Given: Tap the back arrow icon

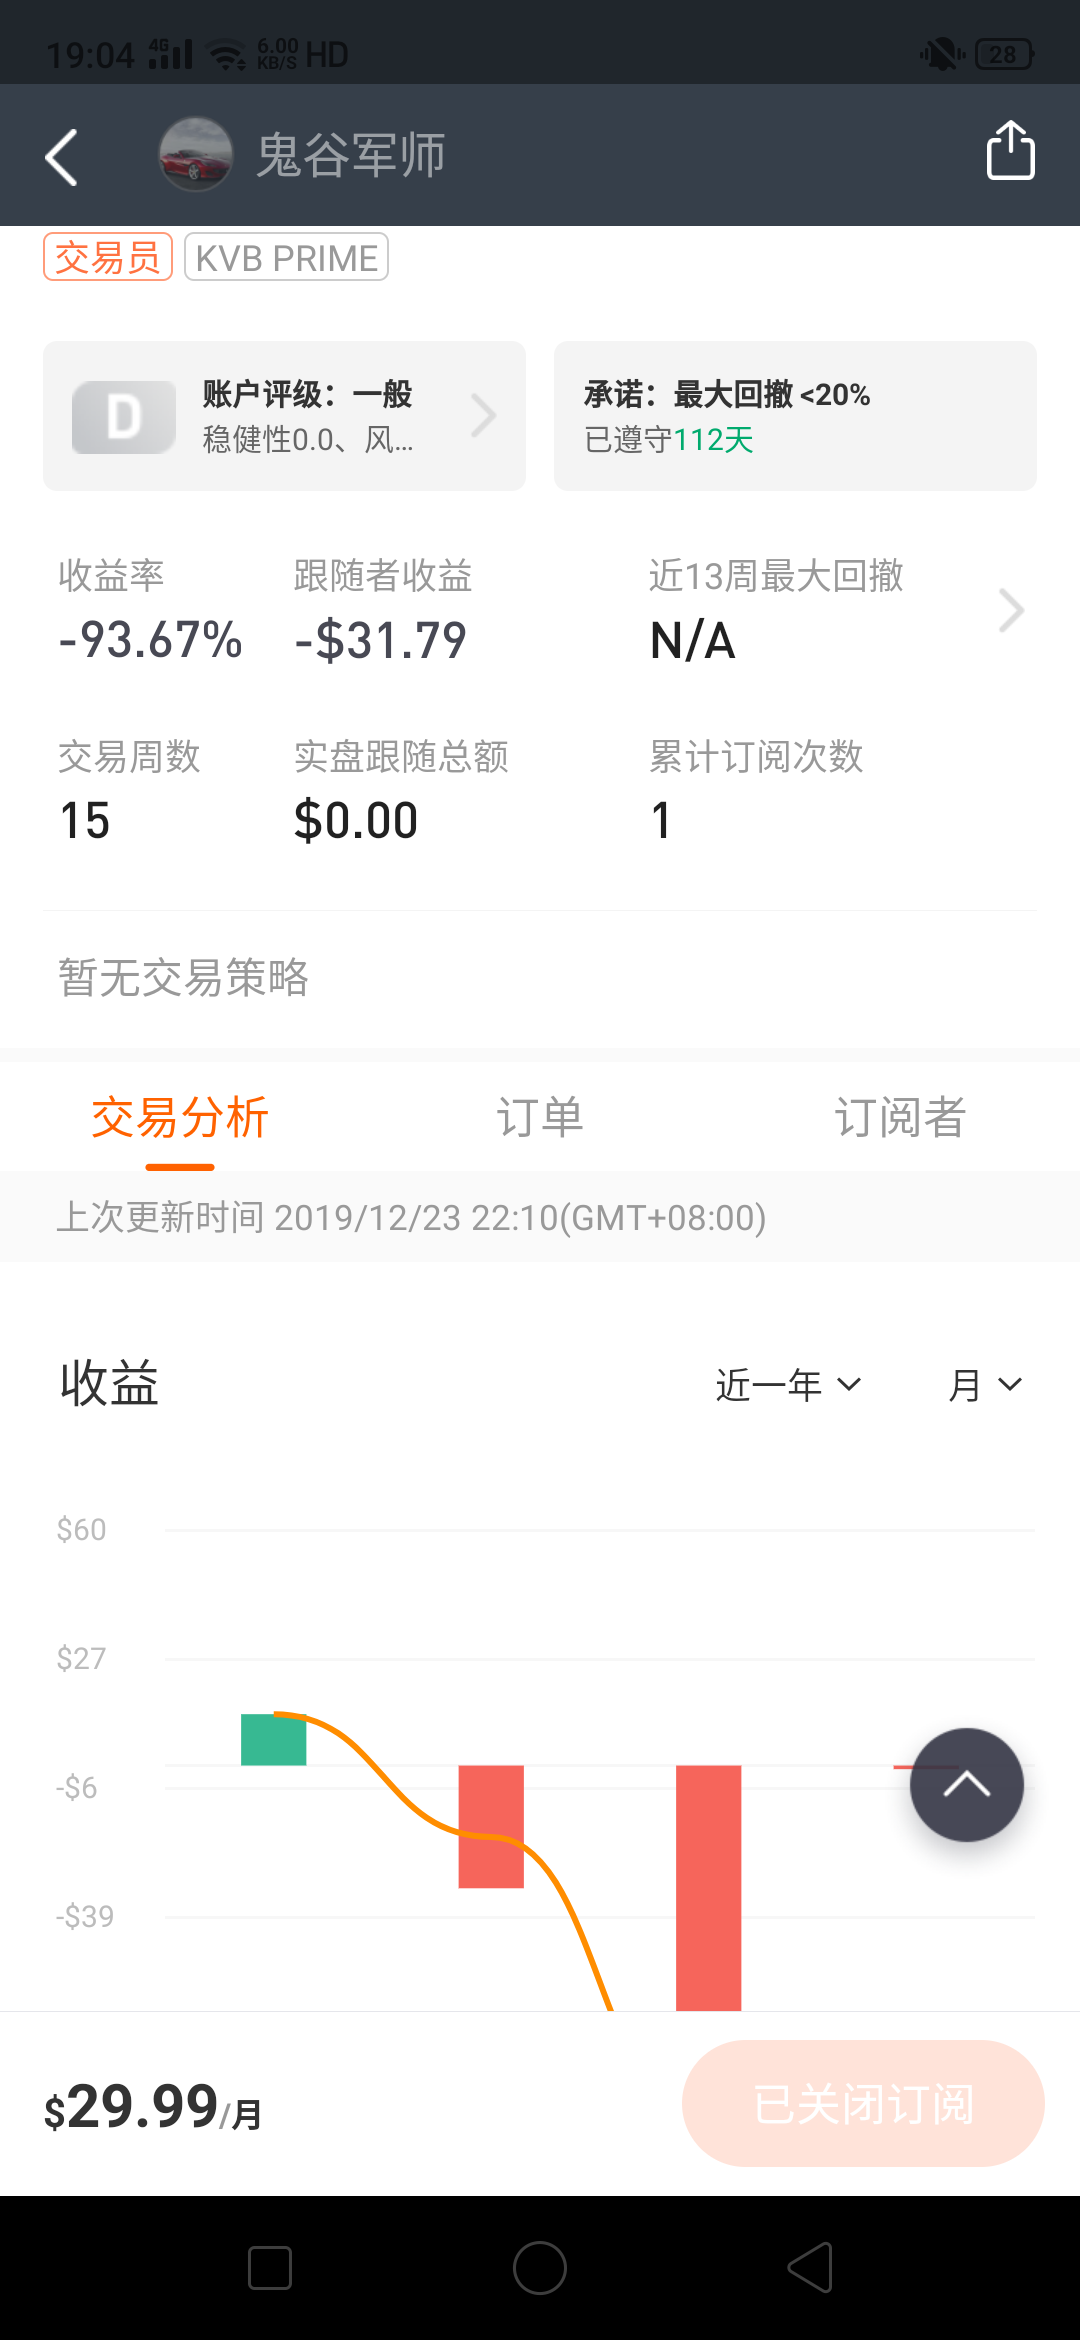Looking at the screenshot, I should (62, 157).
